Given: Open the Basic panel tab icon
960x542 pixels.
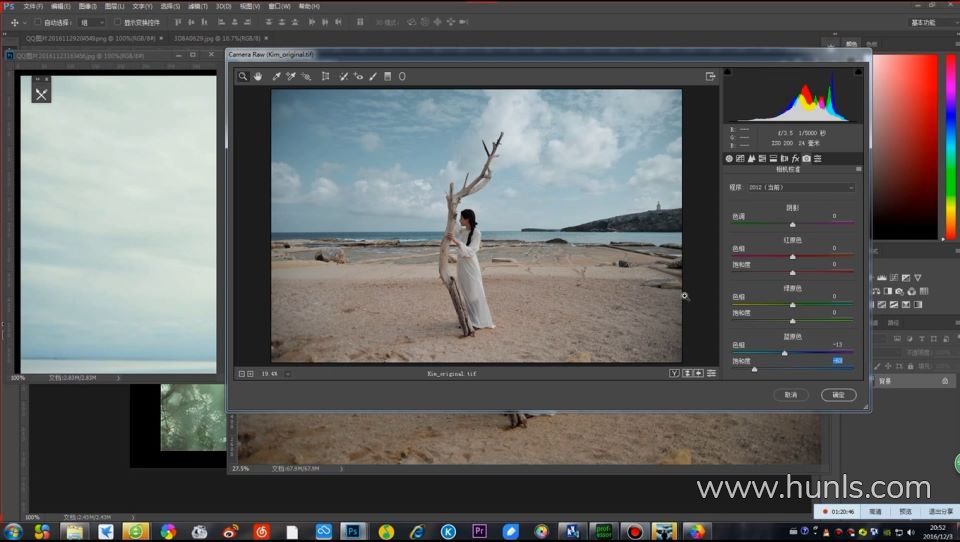Looking at the screenshot, I should (x=729, y=159).
